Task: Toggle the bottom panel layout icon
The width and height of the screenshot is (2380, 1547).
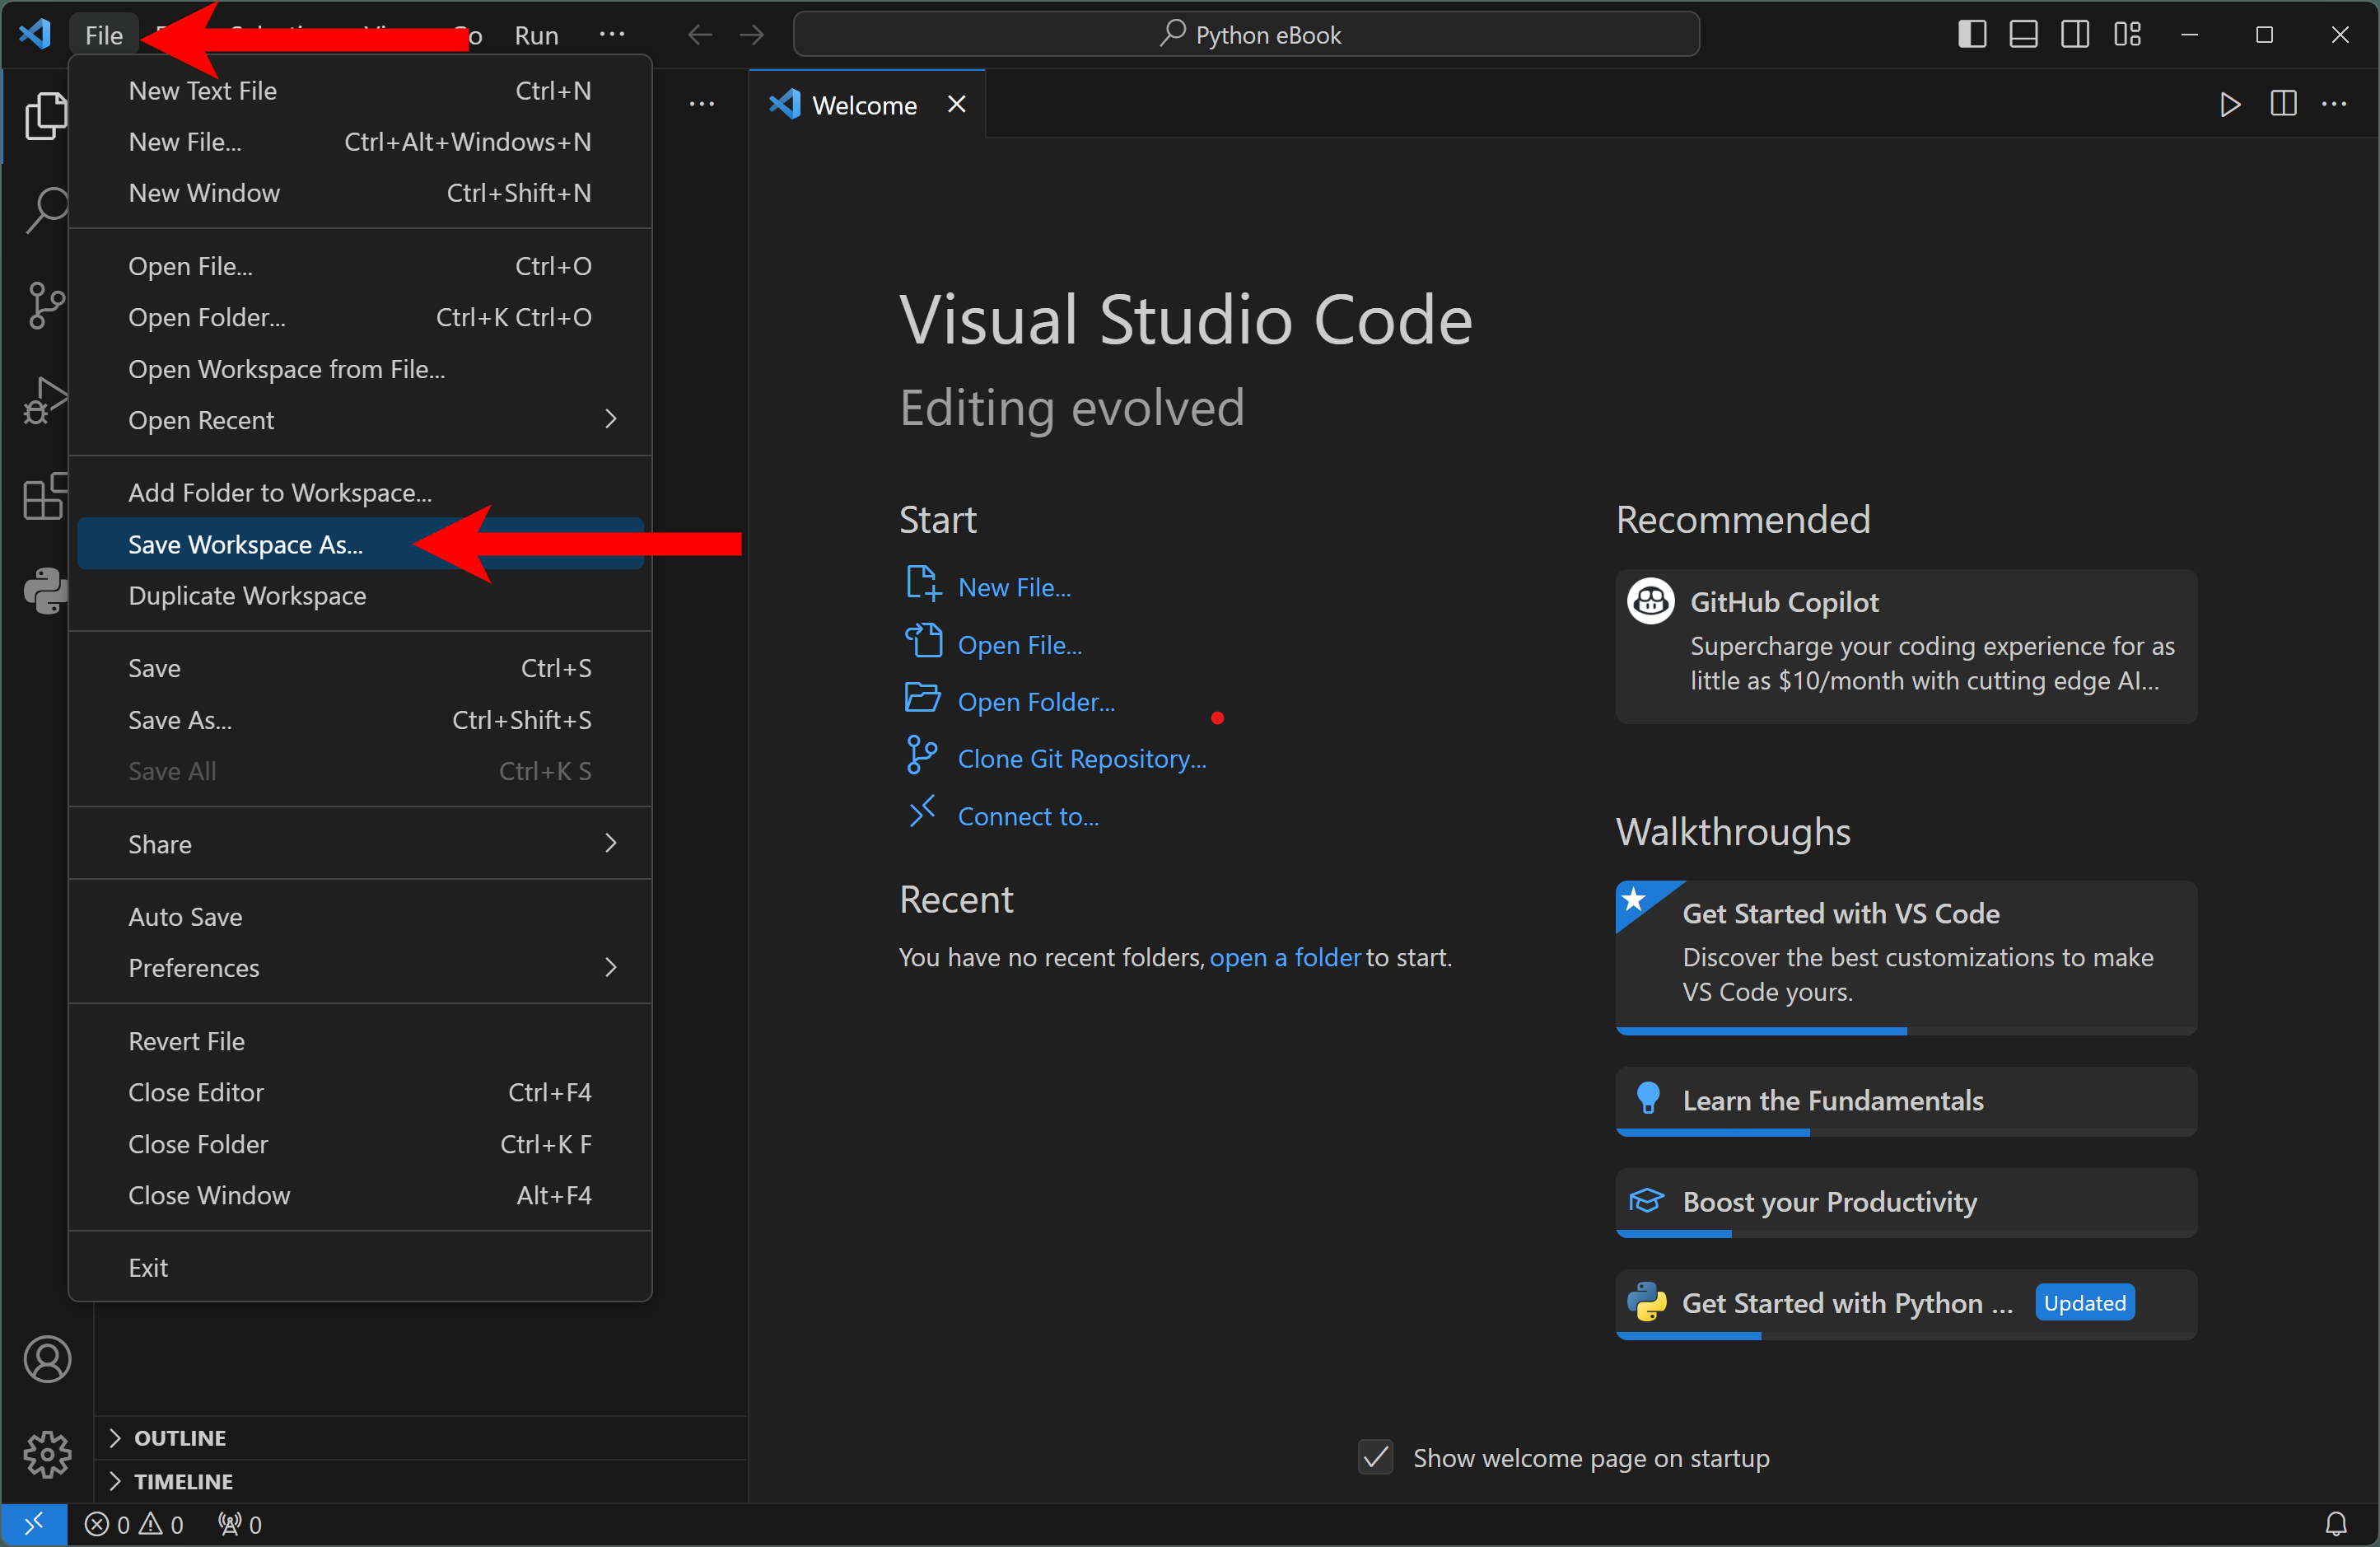Action: (2023, 35)
